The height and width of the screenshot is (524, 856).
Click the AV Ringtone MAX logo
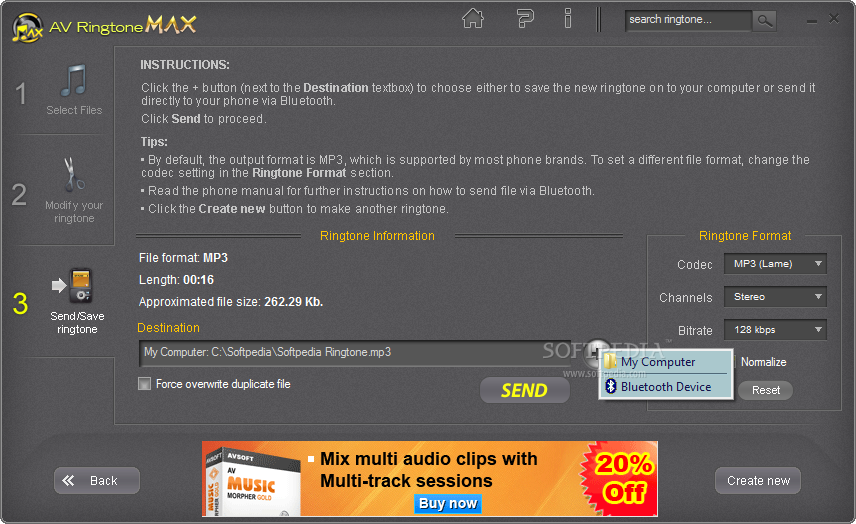pyautogui.click(x=104, y=26)
